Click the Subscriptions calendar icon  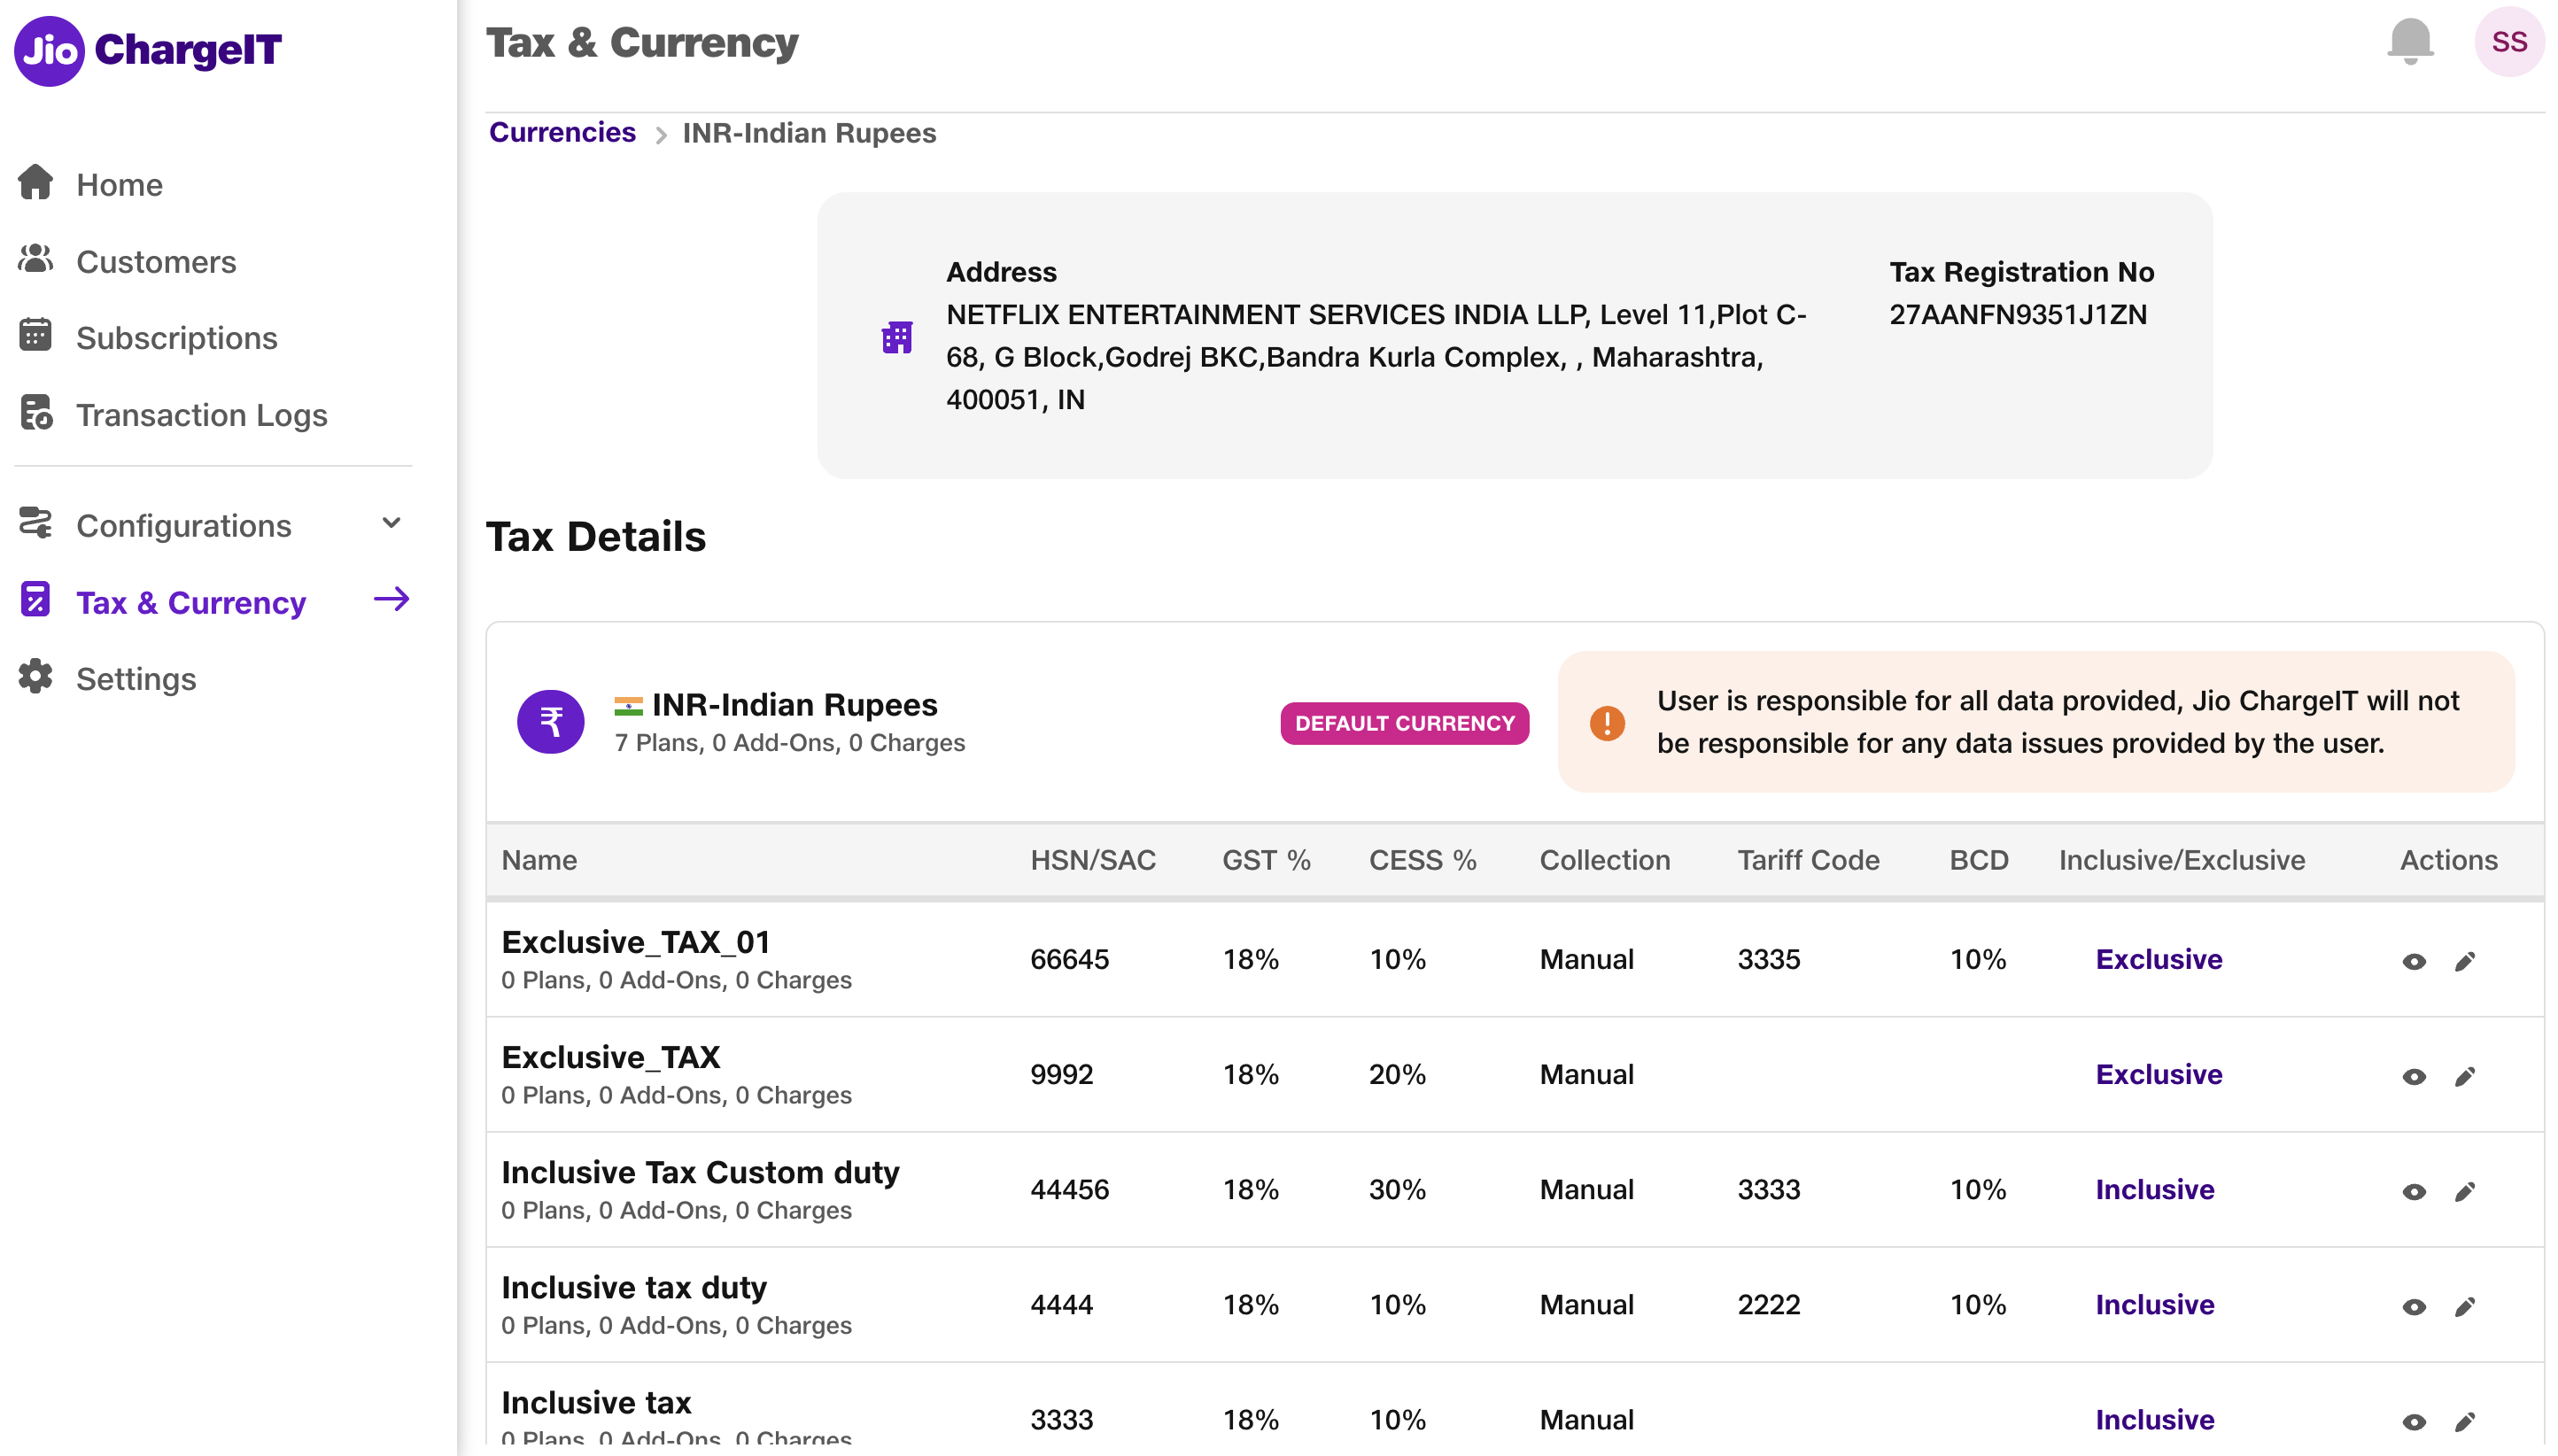(x=36, y=336)
